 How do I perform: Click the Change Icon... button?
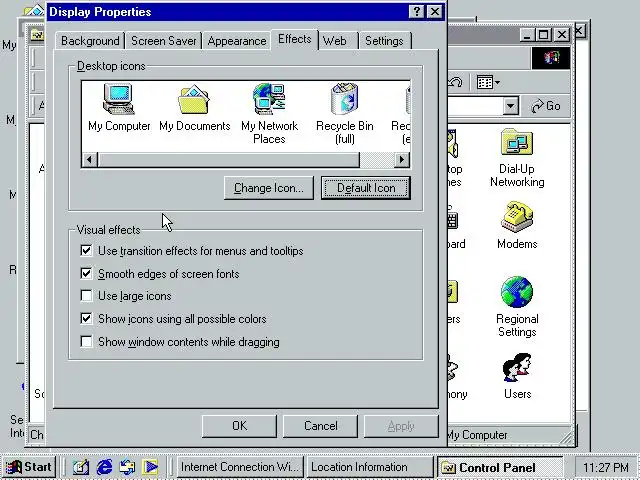pos(269,188)
